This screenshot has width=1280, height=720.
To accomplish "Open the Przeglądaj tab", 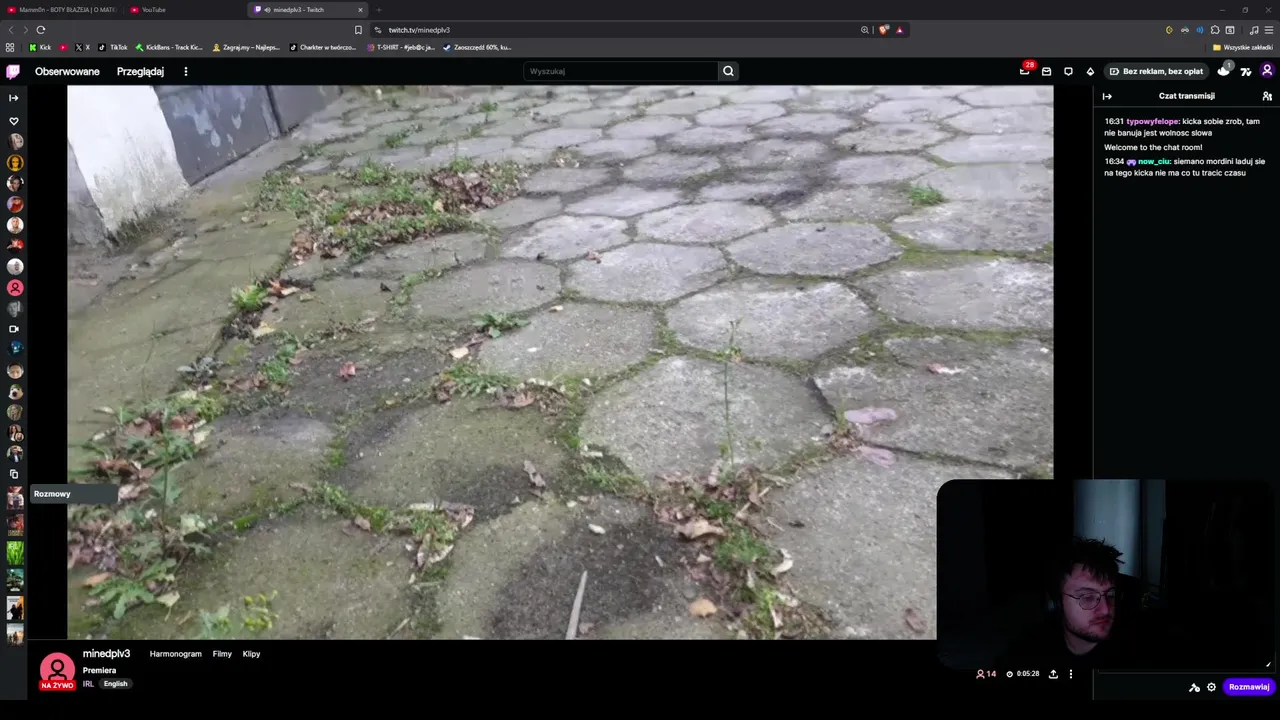I will [140, 71].
